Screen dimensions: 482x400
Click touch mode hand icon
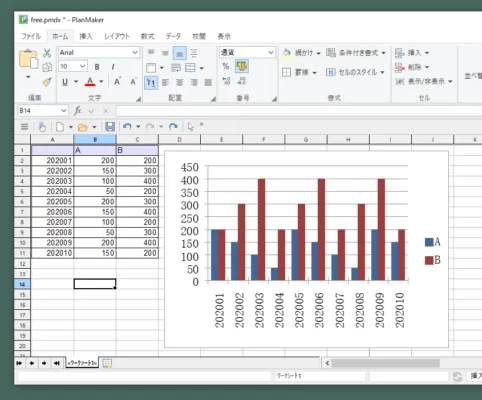pyautogui.click(x=42, y=127)
